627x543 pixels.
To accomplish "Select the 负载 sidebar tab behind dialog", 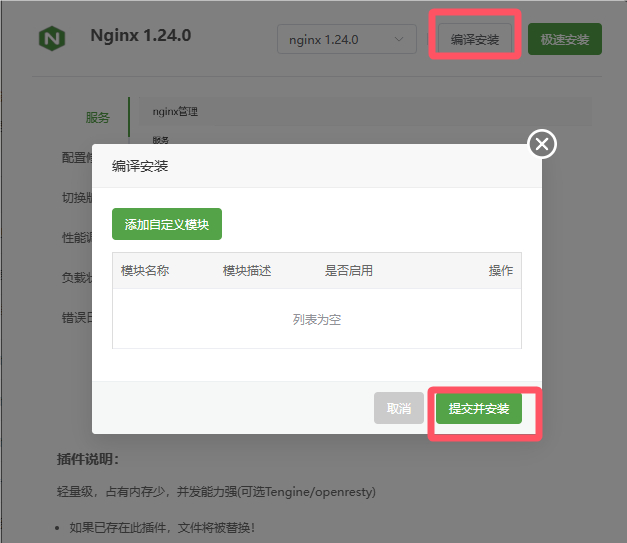I will [x=77, y=277].
